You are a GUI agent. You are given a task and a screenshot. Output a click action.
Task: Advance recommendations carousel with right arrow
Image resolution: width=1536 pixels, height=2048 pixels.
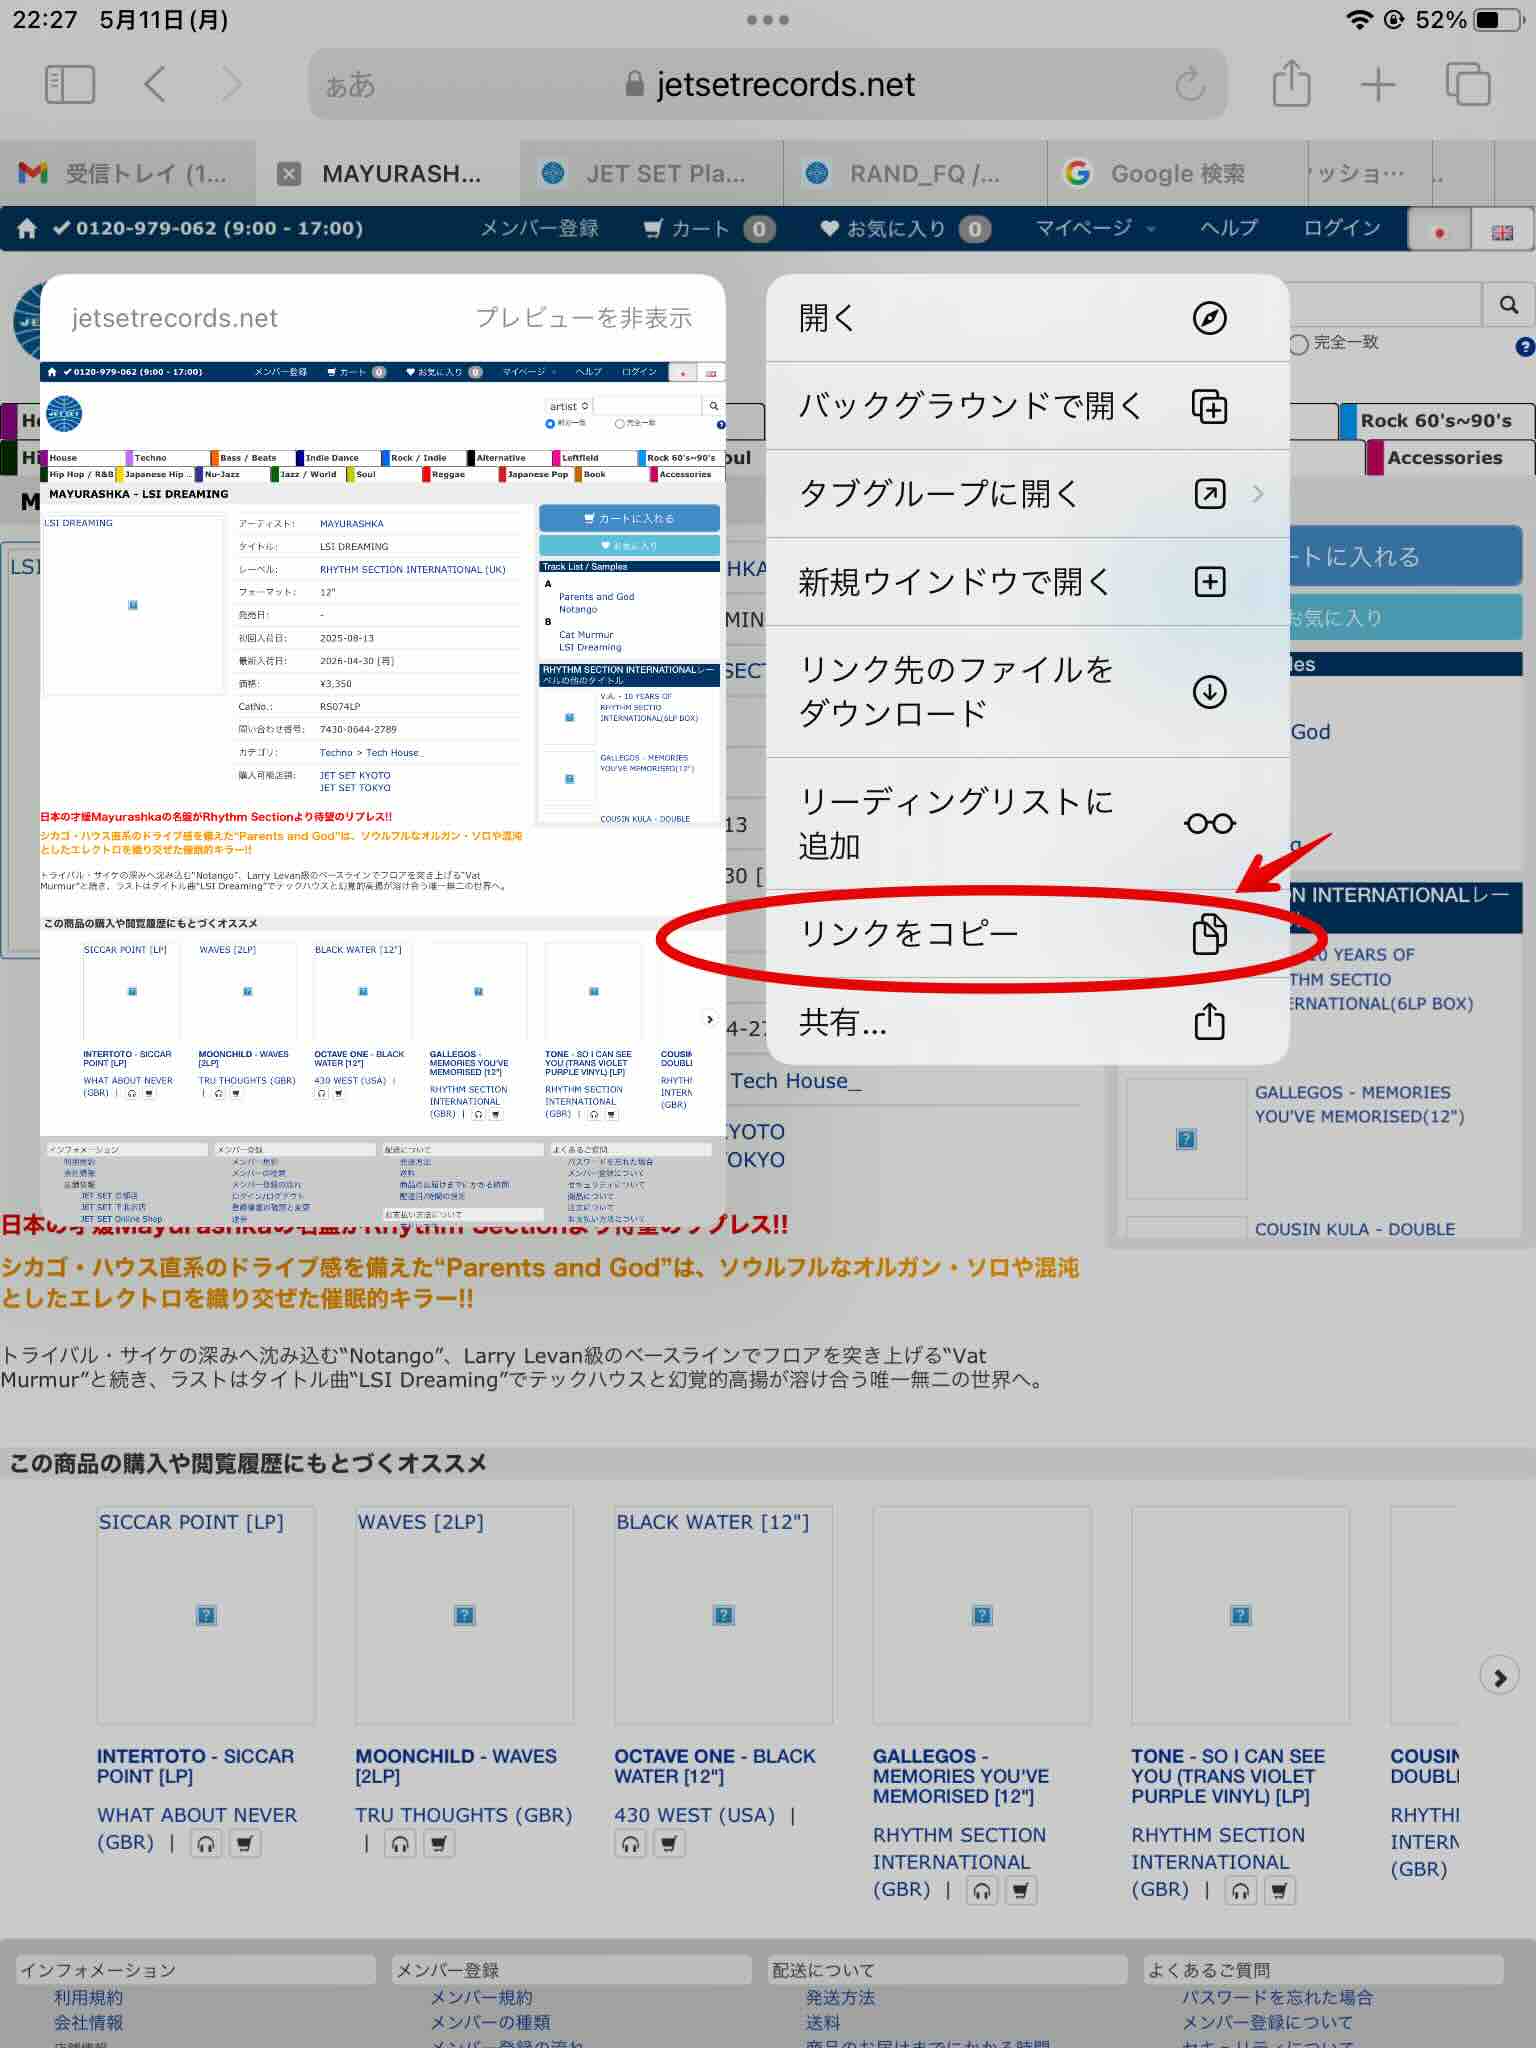coord(1499,1677)
